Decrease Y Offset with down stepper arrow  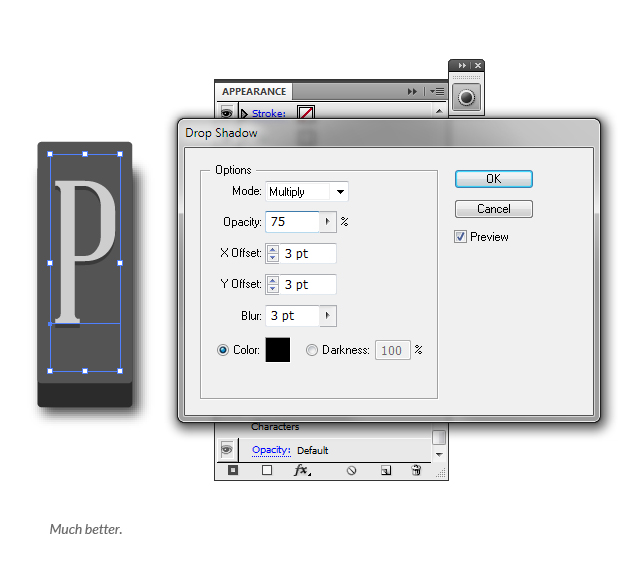(273, 289)
